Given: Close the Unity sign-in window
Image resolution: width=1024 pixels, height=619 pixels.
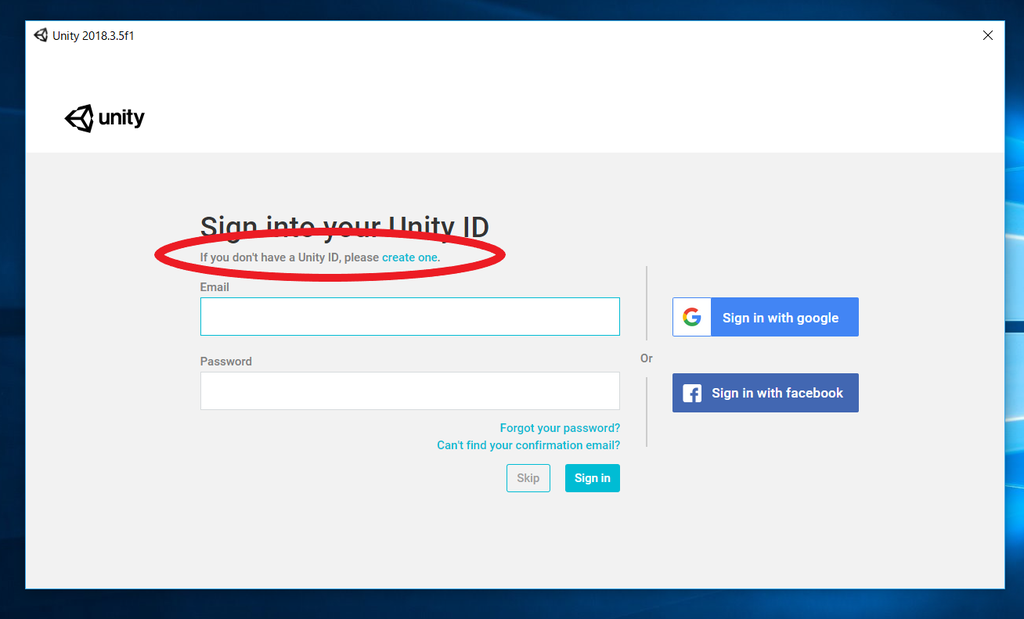Looking at the screenshot, I should point(987,35).
